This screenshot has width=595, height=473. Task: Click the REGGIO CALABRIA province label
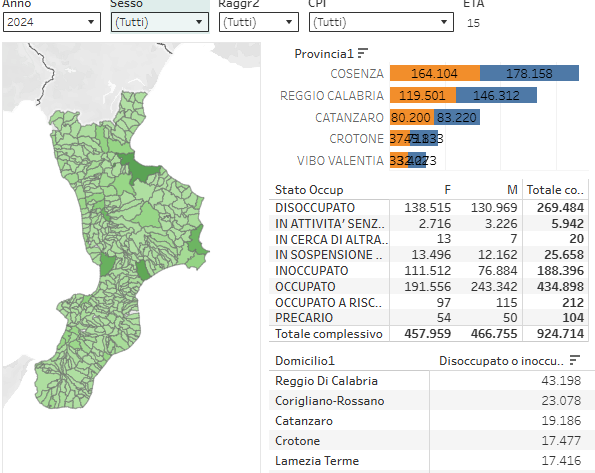[x=332, y=96]
